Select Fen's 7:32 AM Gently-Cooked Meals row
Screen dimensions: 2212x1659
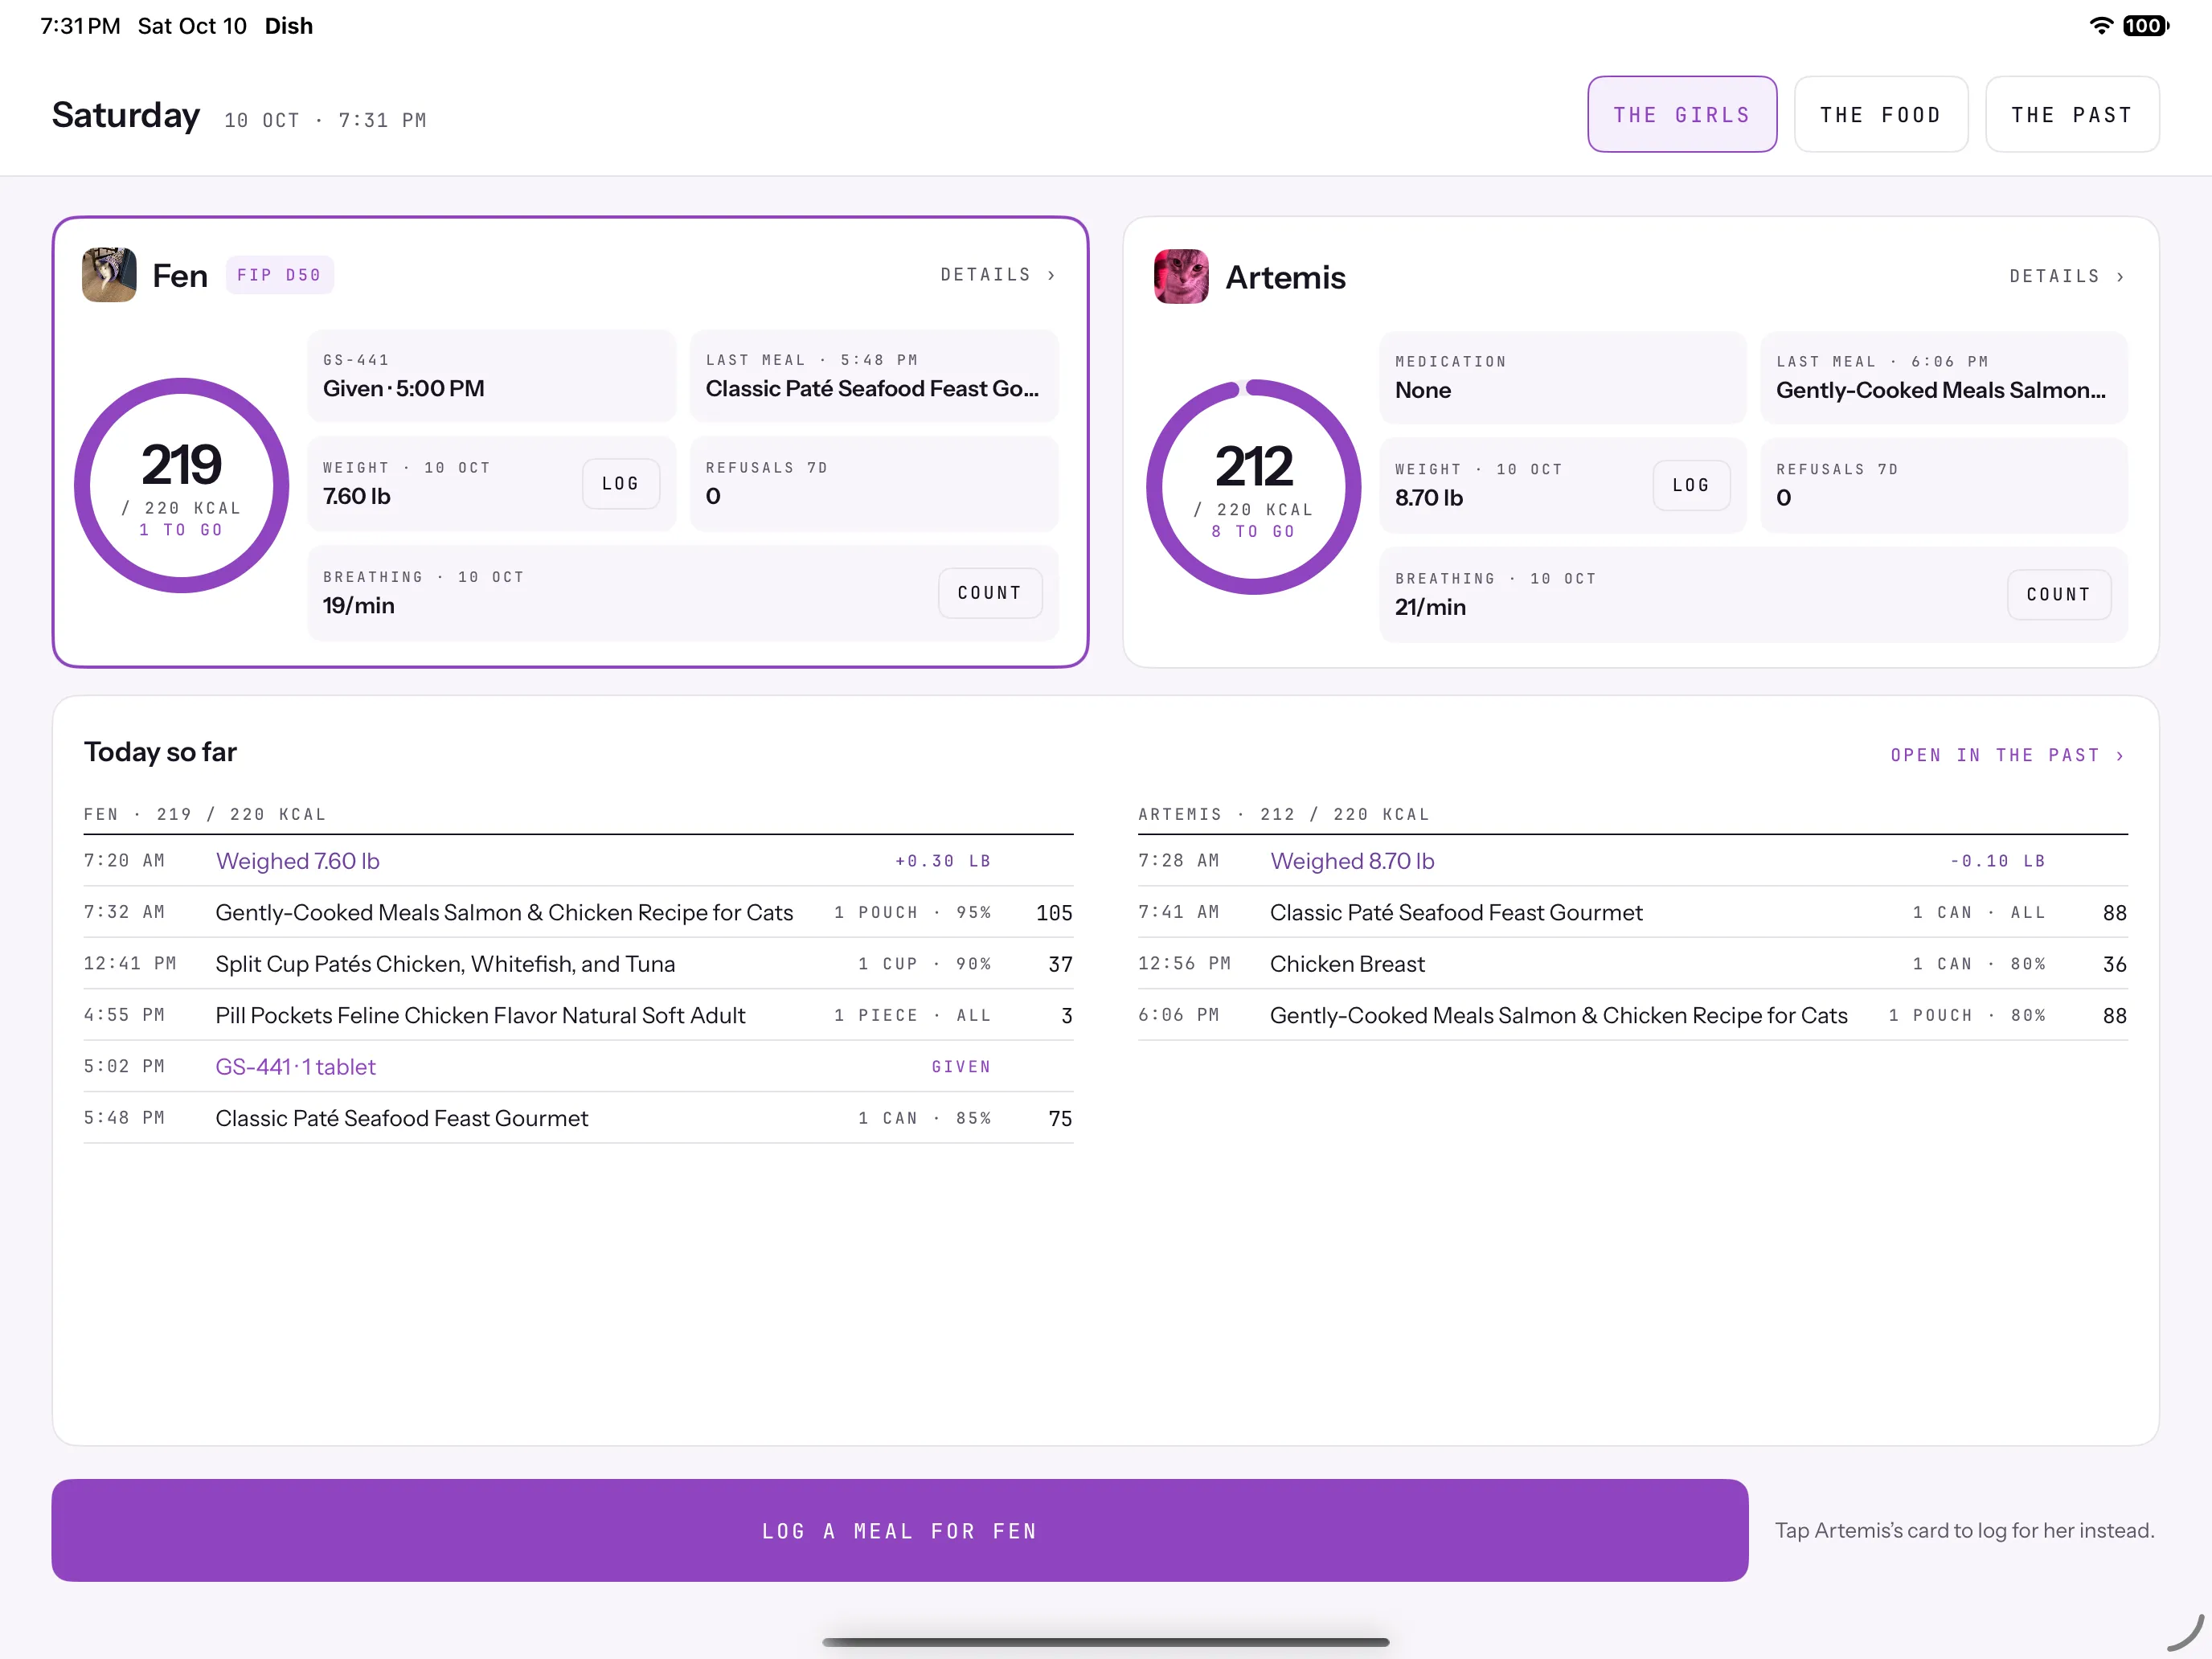[579, 912]
